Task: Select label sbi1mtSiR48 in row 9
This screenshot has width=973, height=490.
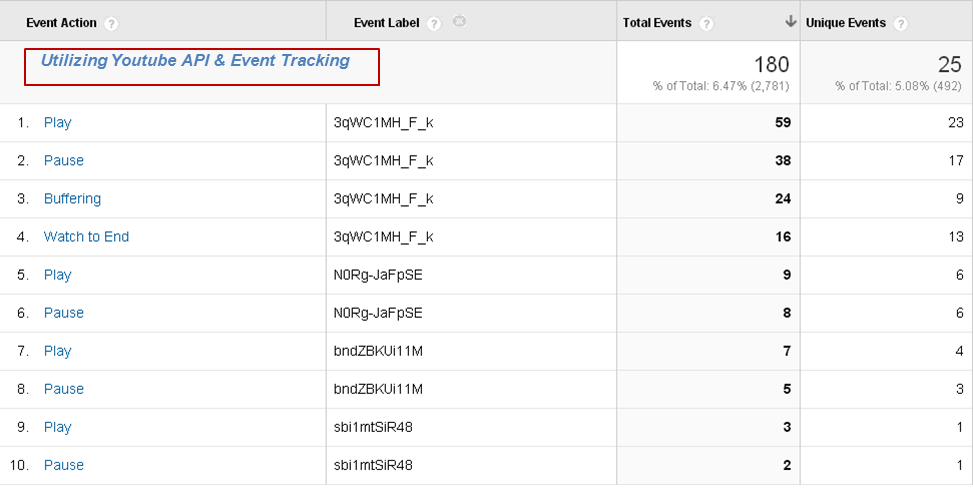Action: pyautogui.click(x=373, y=427)
